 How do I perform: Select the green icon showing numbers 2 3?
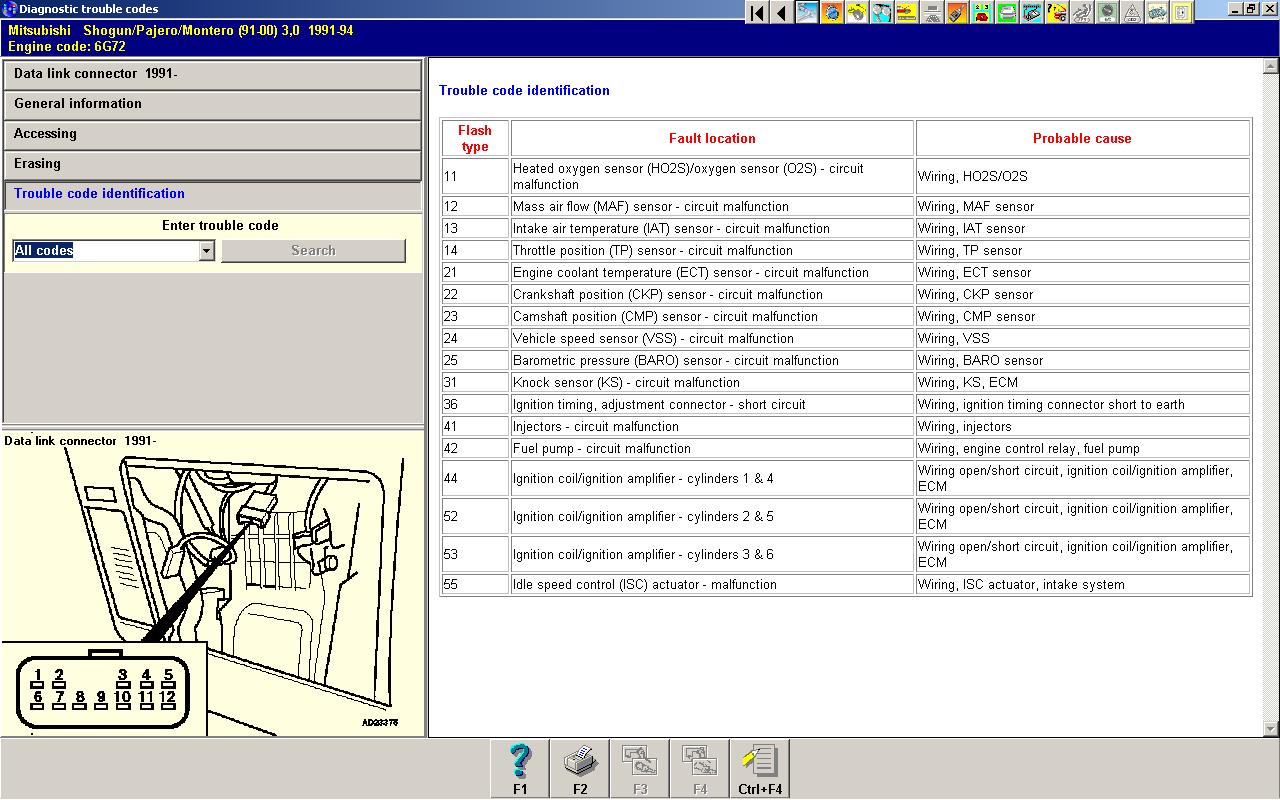[982, 13]
